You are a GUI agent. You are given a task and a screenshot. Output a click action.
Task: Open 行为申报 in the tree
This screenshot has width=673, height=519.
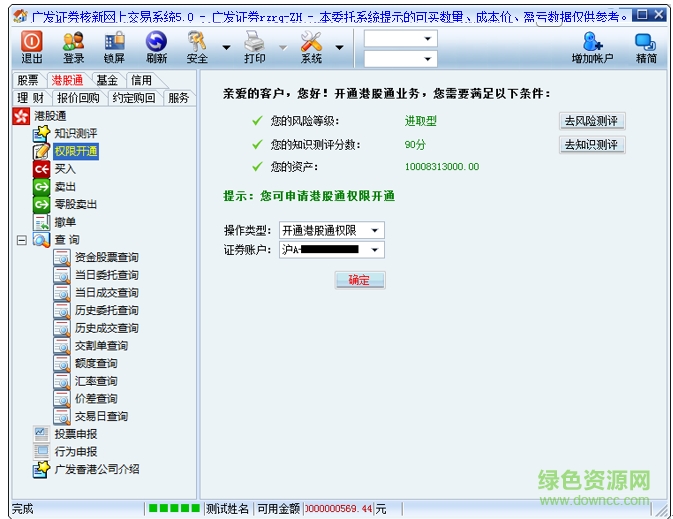76,452
